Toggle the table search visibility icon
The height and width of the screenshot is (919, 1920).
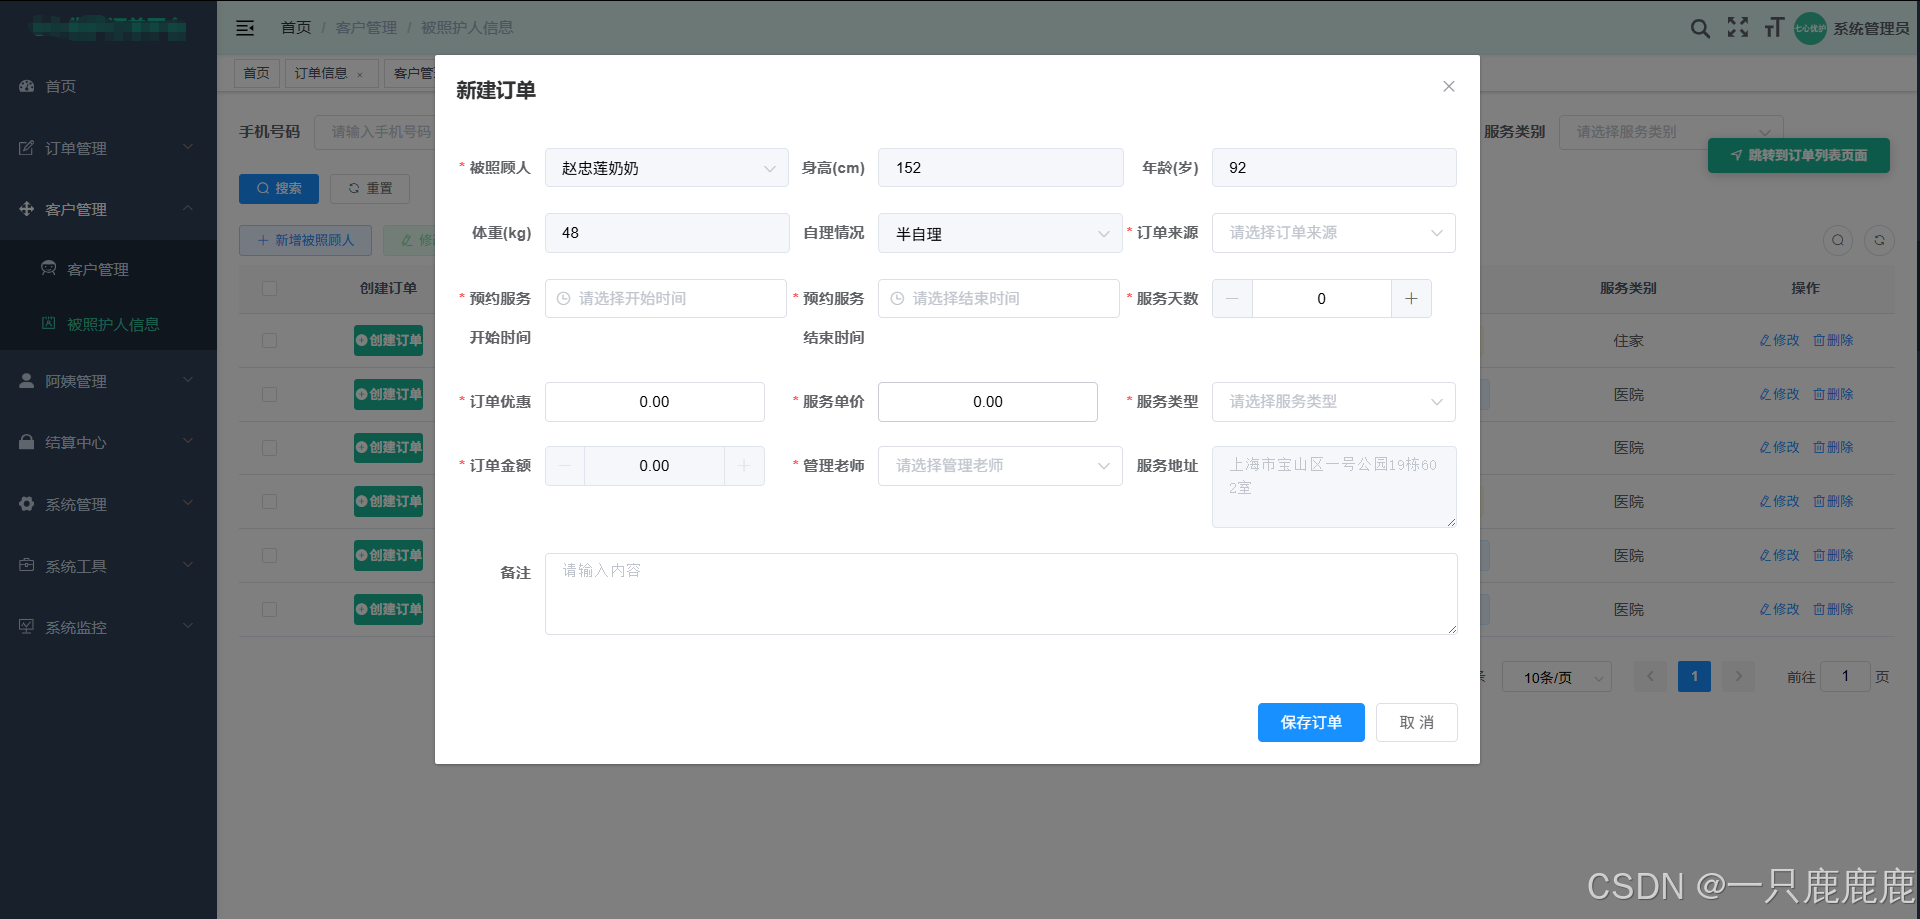pyautogui.click(x=1838, y=240)
